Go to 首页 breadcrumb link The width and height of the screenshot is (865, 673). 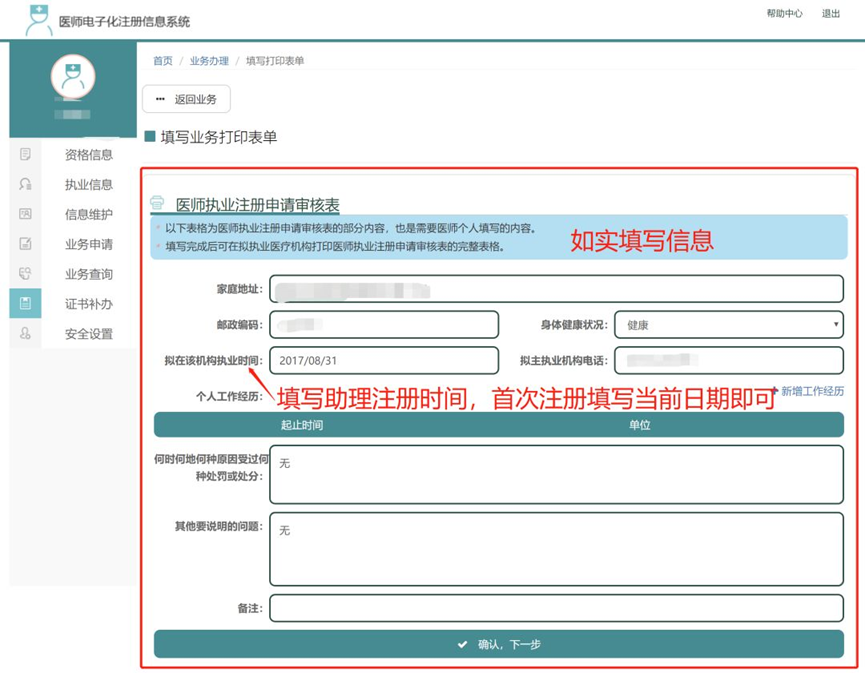pyautogui.click(x=162, y=61)
